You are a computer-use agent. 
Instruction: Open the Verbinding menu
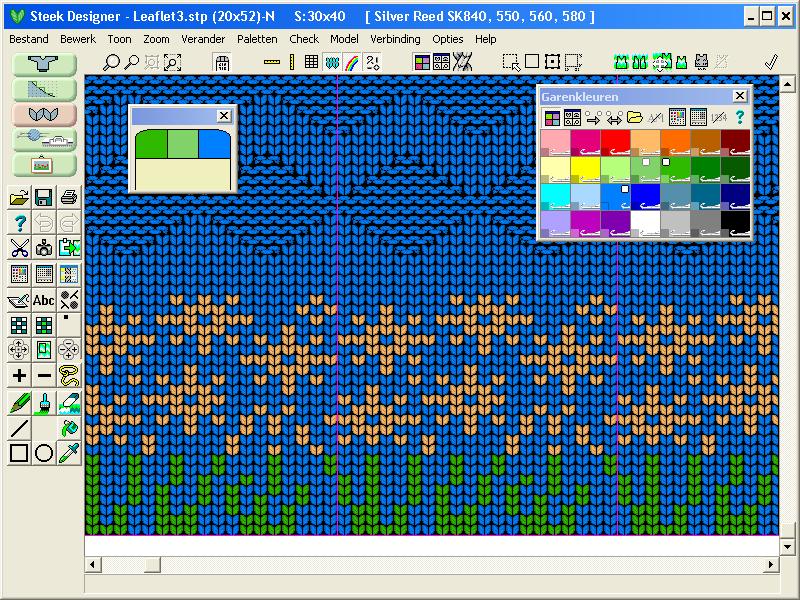click(395, 39)
